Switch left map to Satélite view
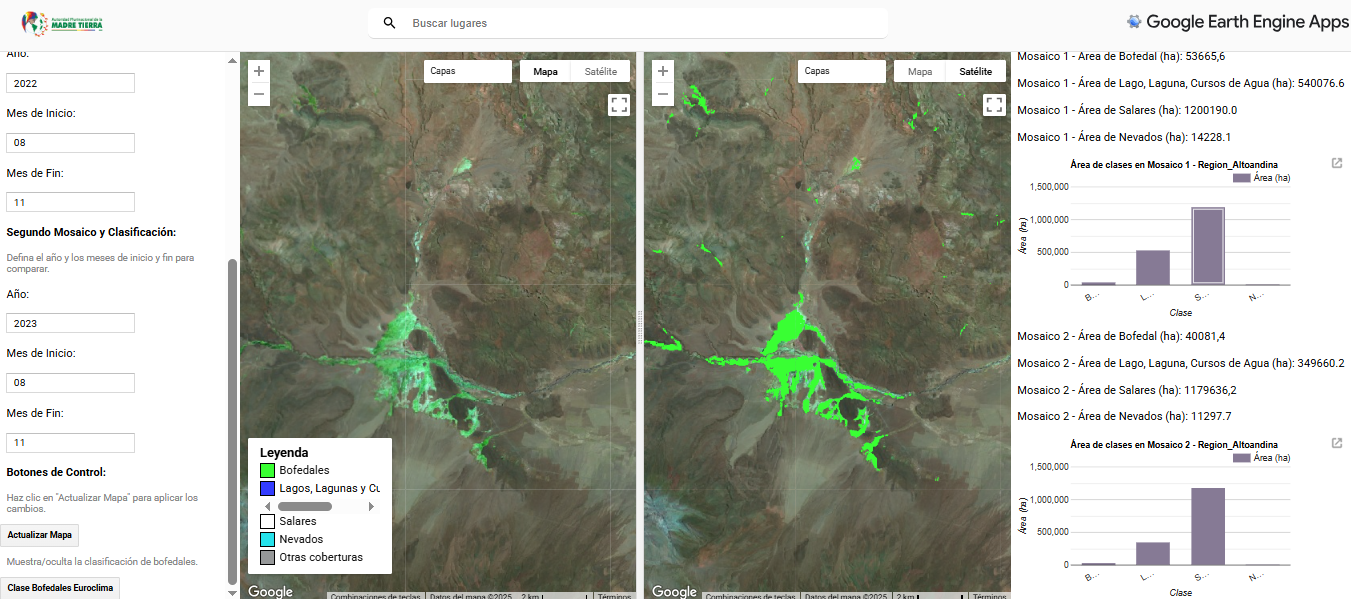This screenshot has width=1351, height=599. click(601, 72)
